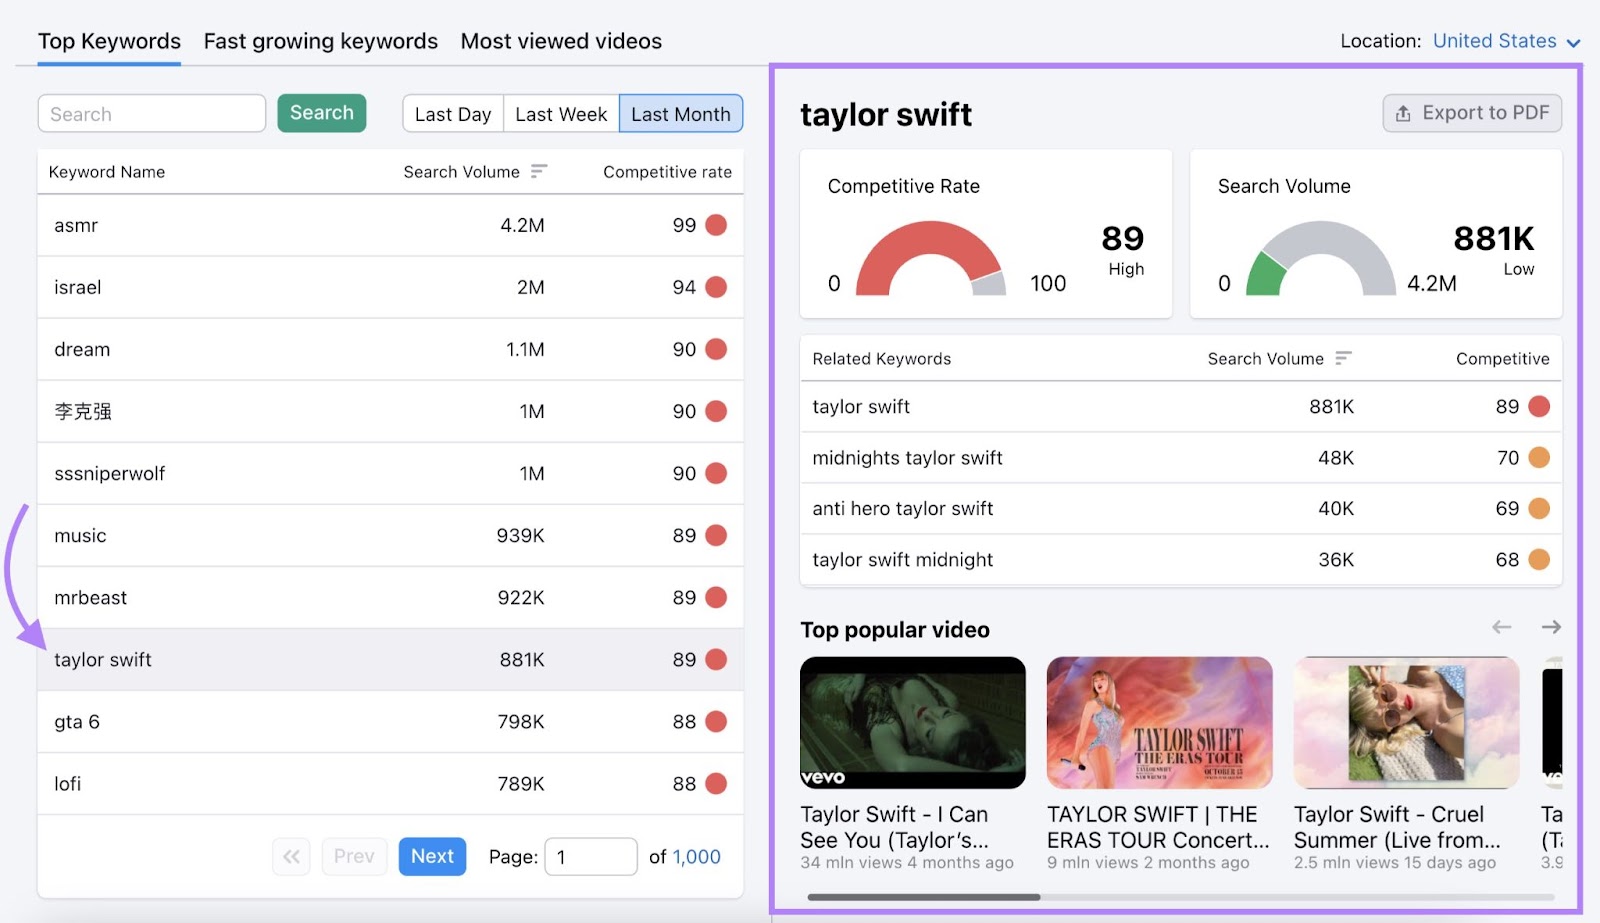Select the Last Week time filter
1600x923 pixels.
[561, 113]
